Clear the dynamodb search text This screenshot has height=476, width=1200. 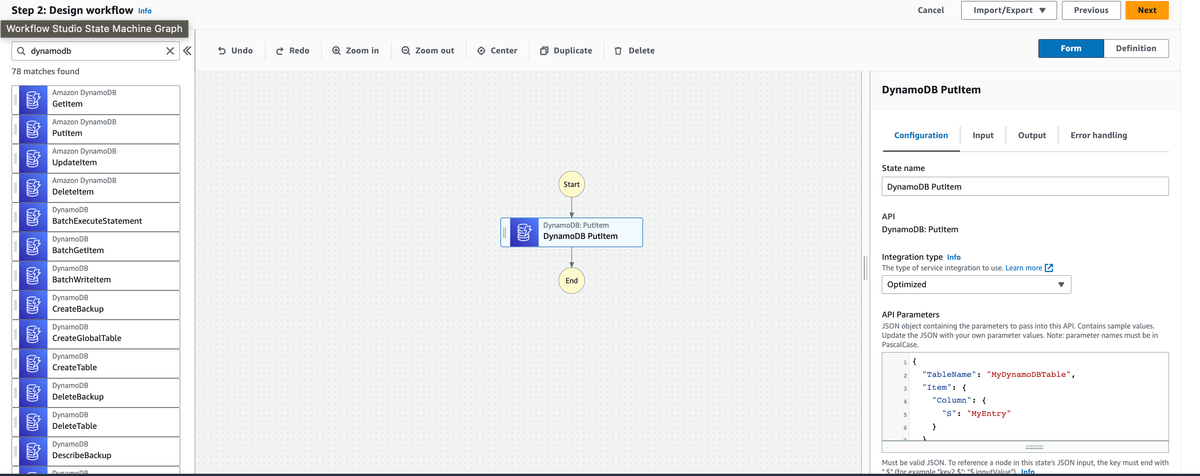coord(170,50)
